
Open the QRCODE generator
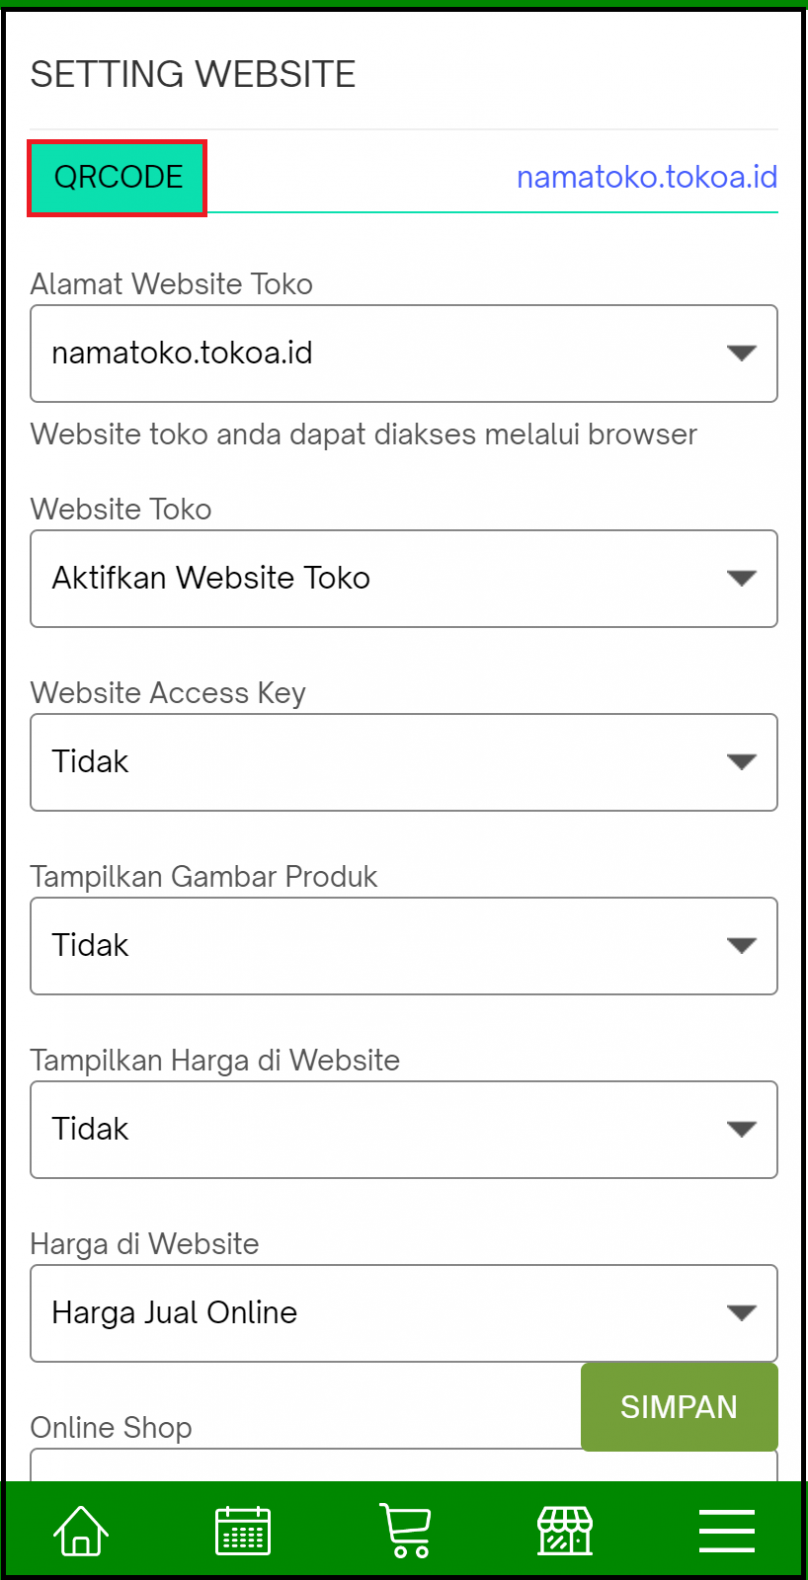116,177
